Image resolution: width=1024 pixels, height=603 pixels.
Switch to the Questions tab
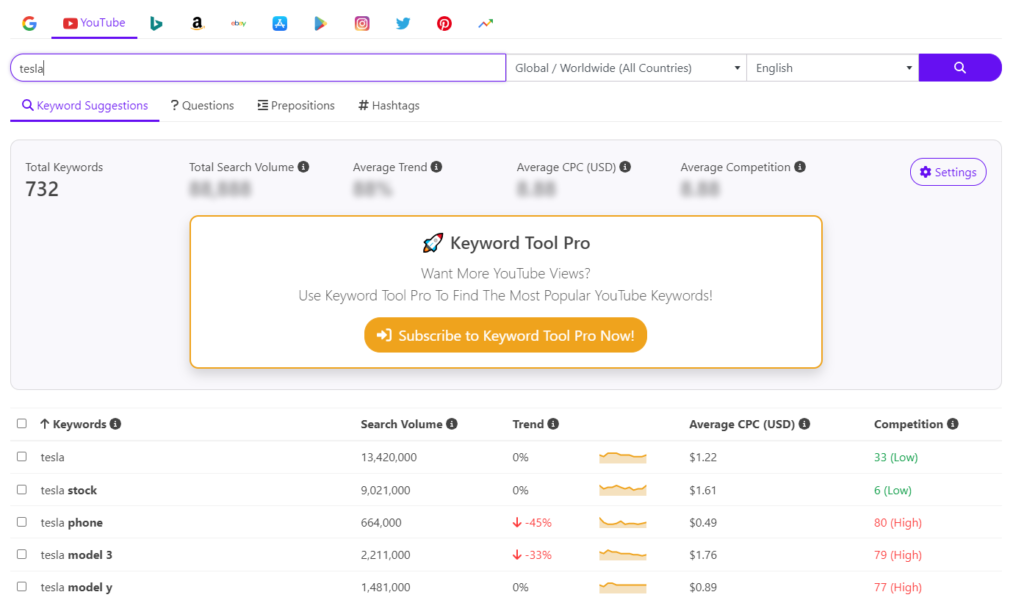[x=202, y=105]
